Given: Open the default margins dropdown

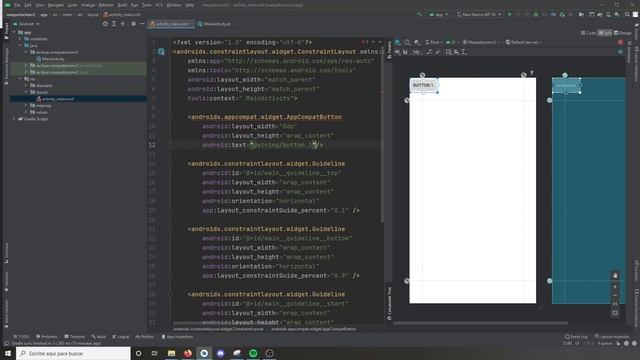Looking at the screenshot, I should coord(416,52).
